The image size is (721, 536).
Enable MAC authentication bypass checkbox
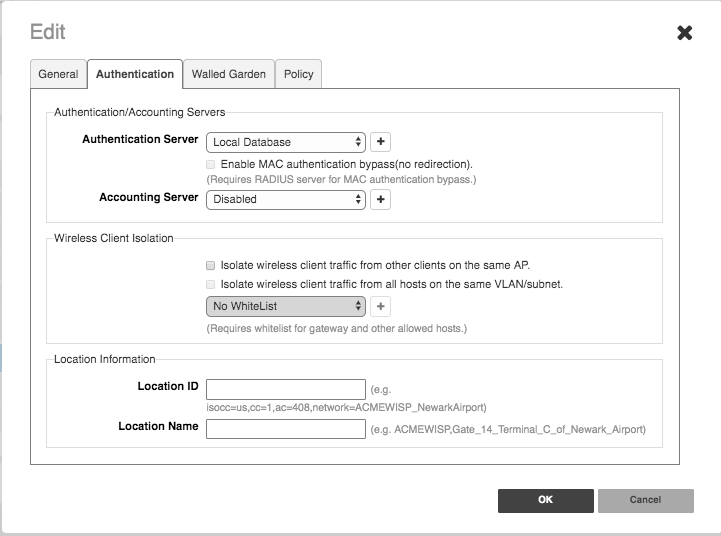[210, 164]
